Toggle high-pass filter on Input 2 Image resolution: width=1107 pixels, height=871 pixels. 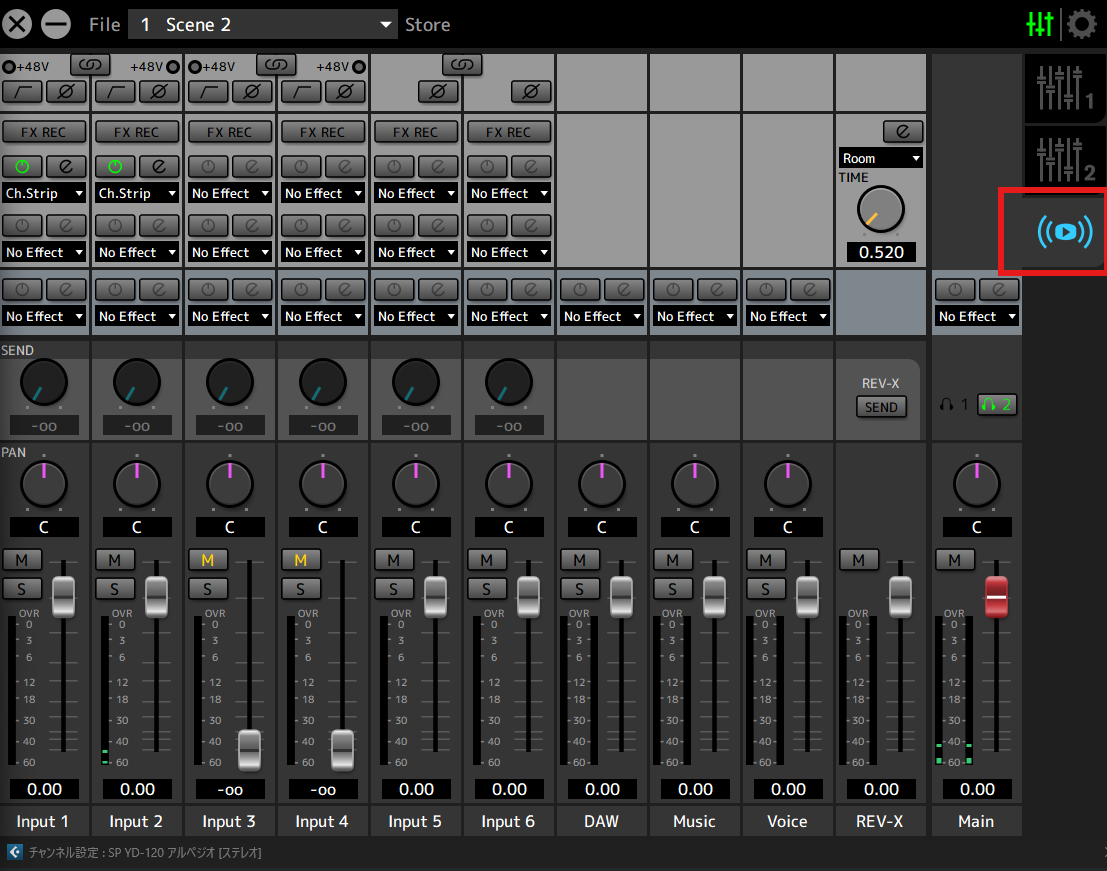[115, 91]
